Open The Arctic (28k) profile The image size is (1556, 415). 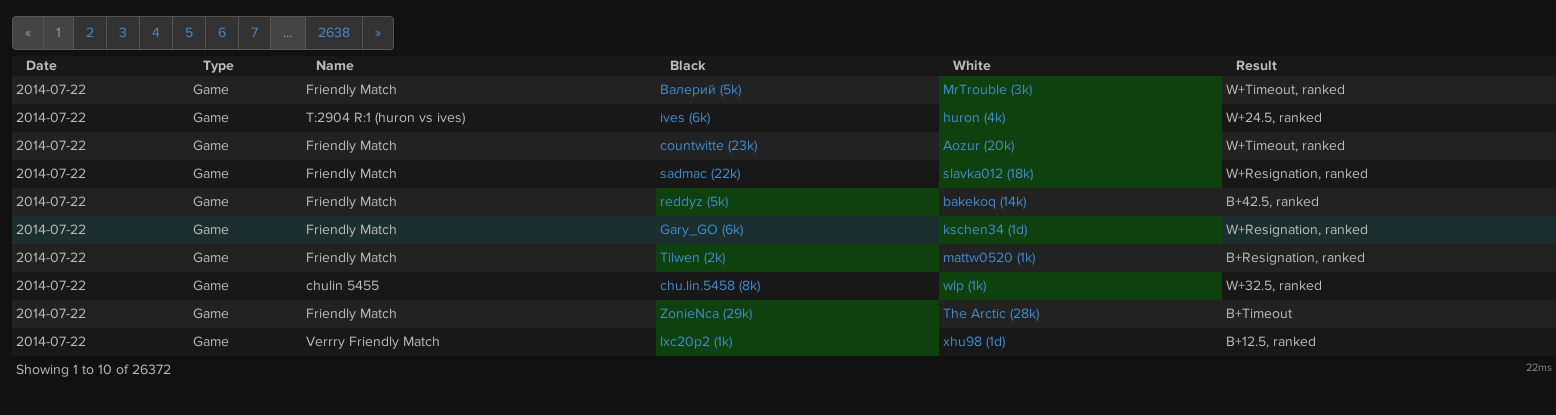991,314
